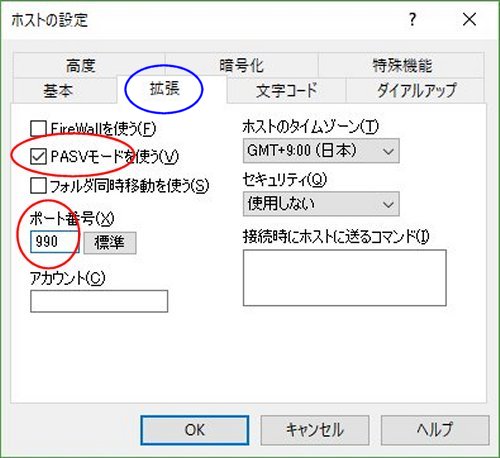Enable the FireWallを使う checkbox
500x458 pixels.
pyautogui.click(x=38, y=128)
